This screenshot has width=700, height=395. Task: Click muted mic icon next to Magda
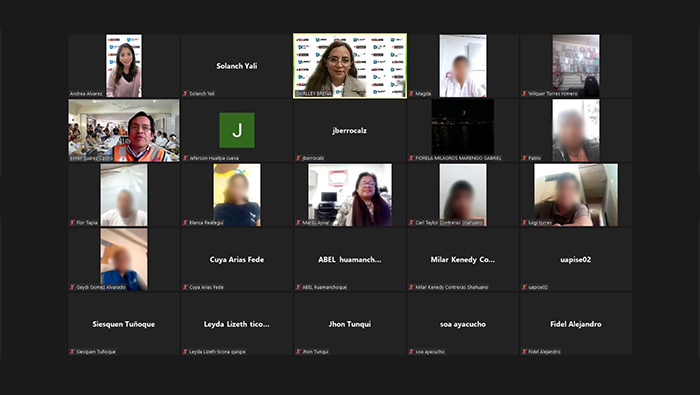411,94
